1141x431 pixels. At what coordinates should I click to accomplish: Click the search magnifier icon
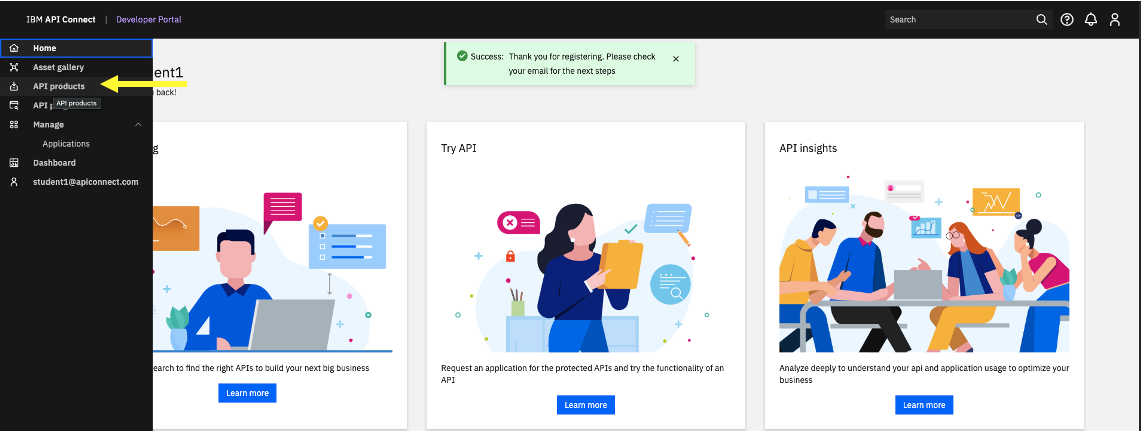pyautogui.click(x=1041, y=20)
